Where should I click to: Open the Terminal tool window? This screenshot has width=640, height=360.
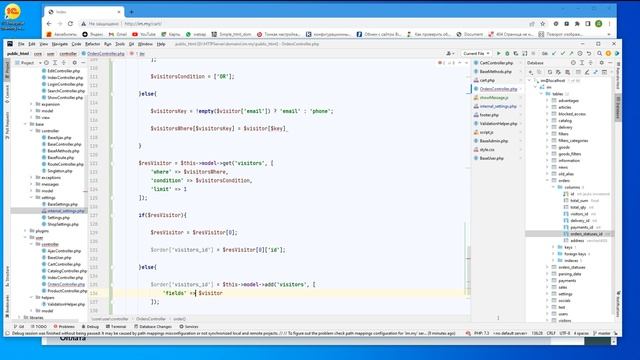point(116,327)
